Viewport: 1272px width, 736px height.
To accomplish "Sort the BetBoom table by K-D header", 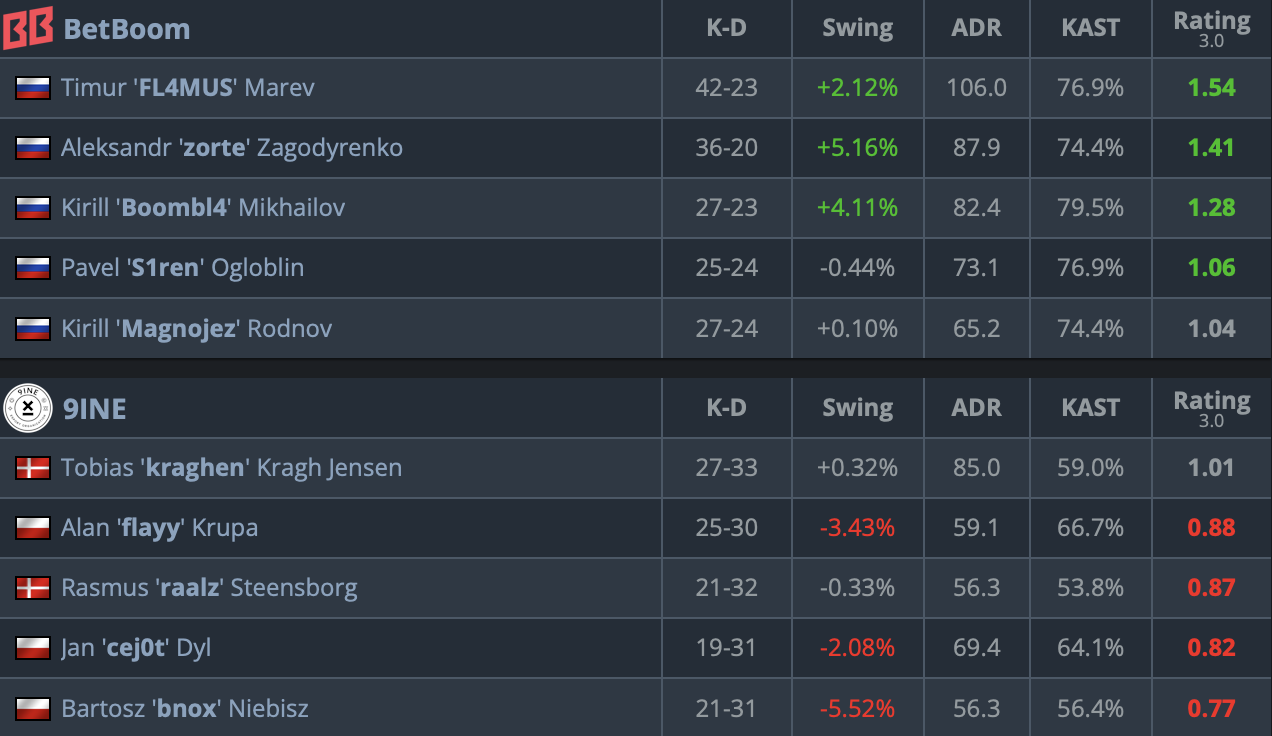I will click(726, 28).
